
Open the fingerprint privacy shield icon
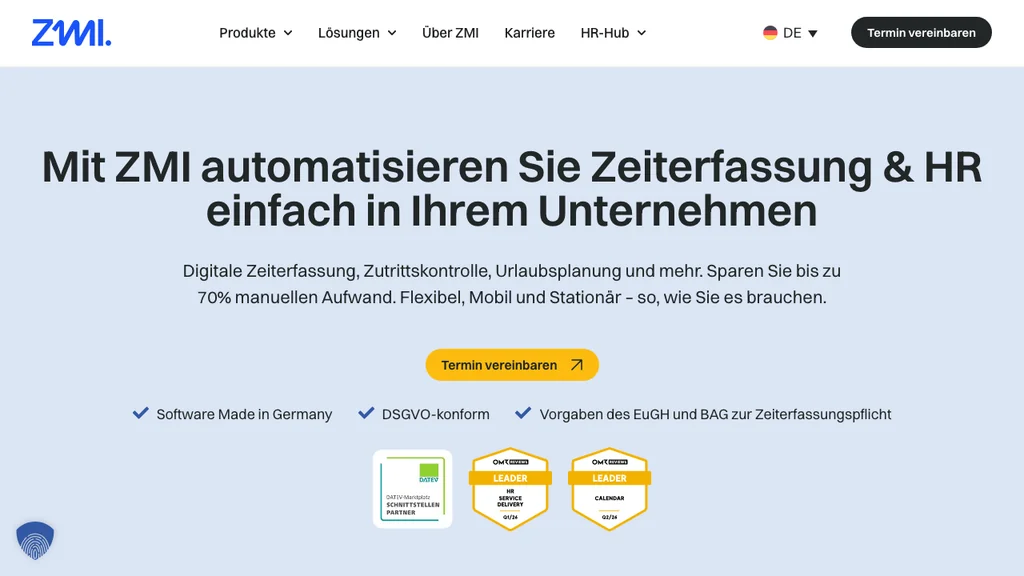35,540
